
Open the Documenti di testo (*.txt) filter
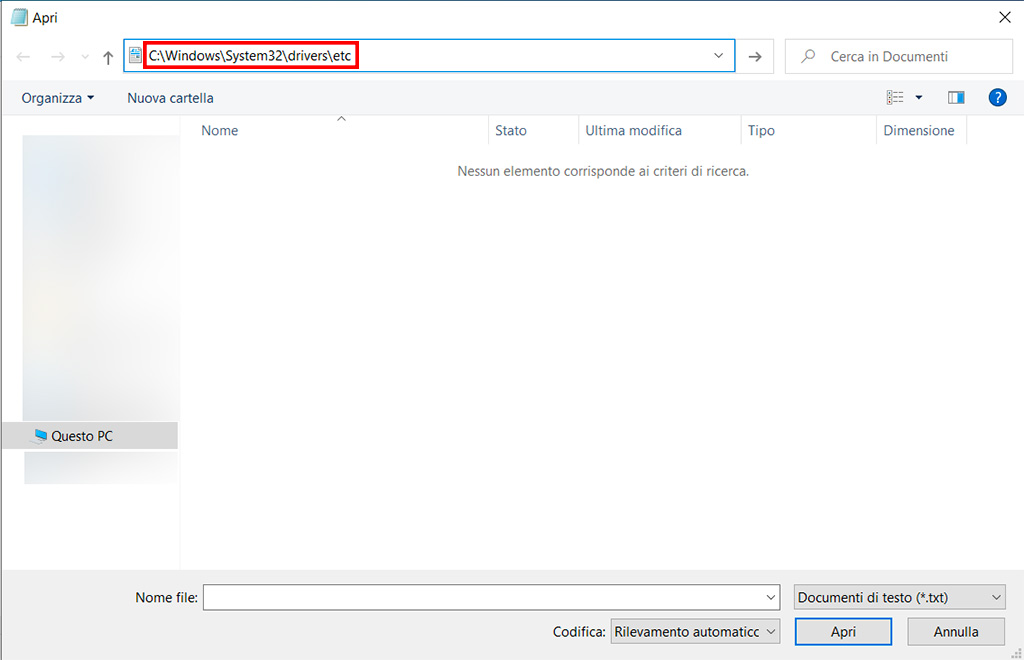(x=899, y=597)
